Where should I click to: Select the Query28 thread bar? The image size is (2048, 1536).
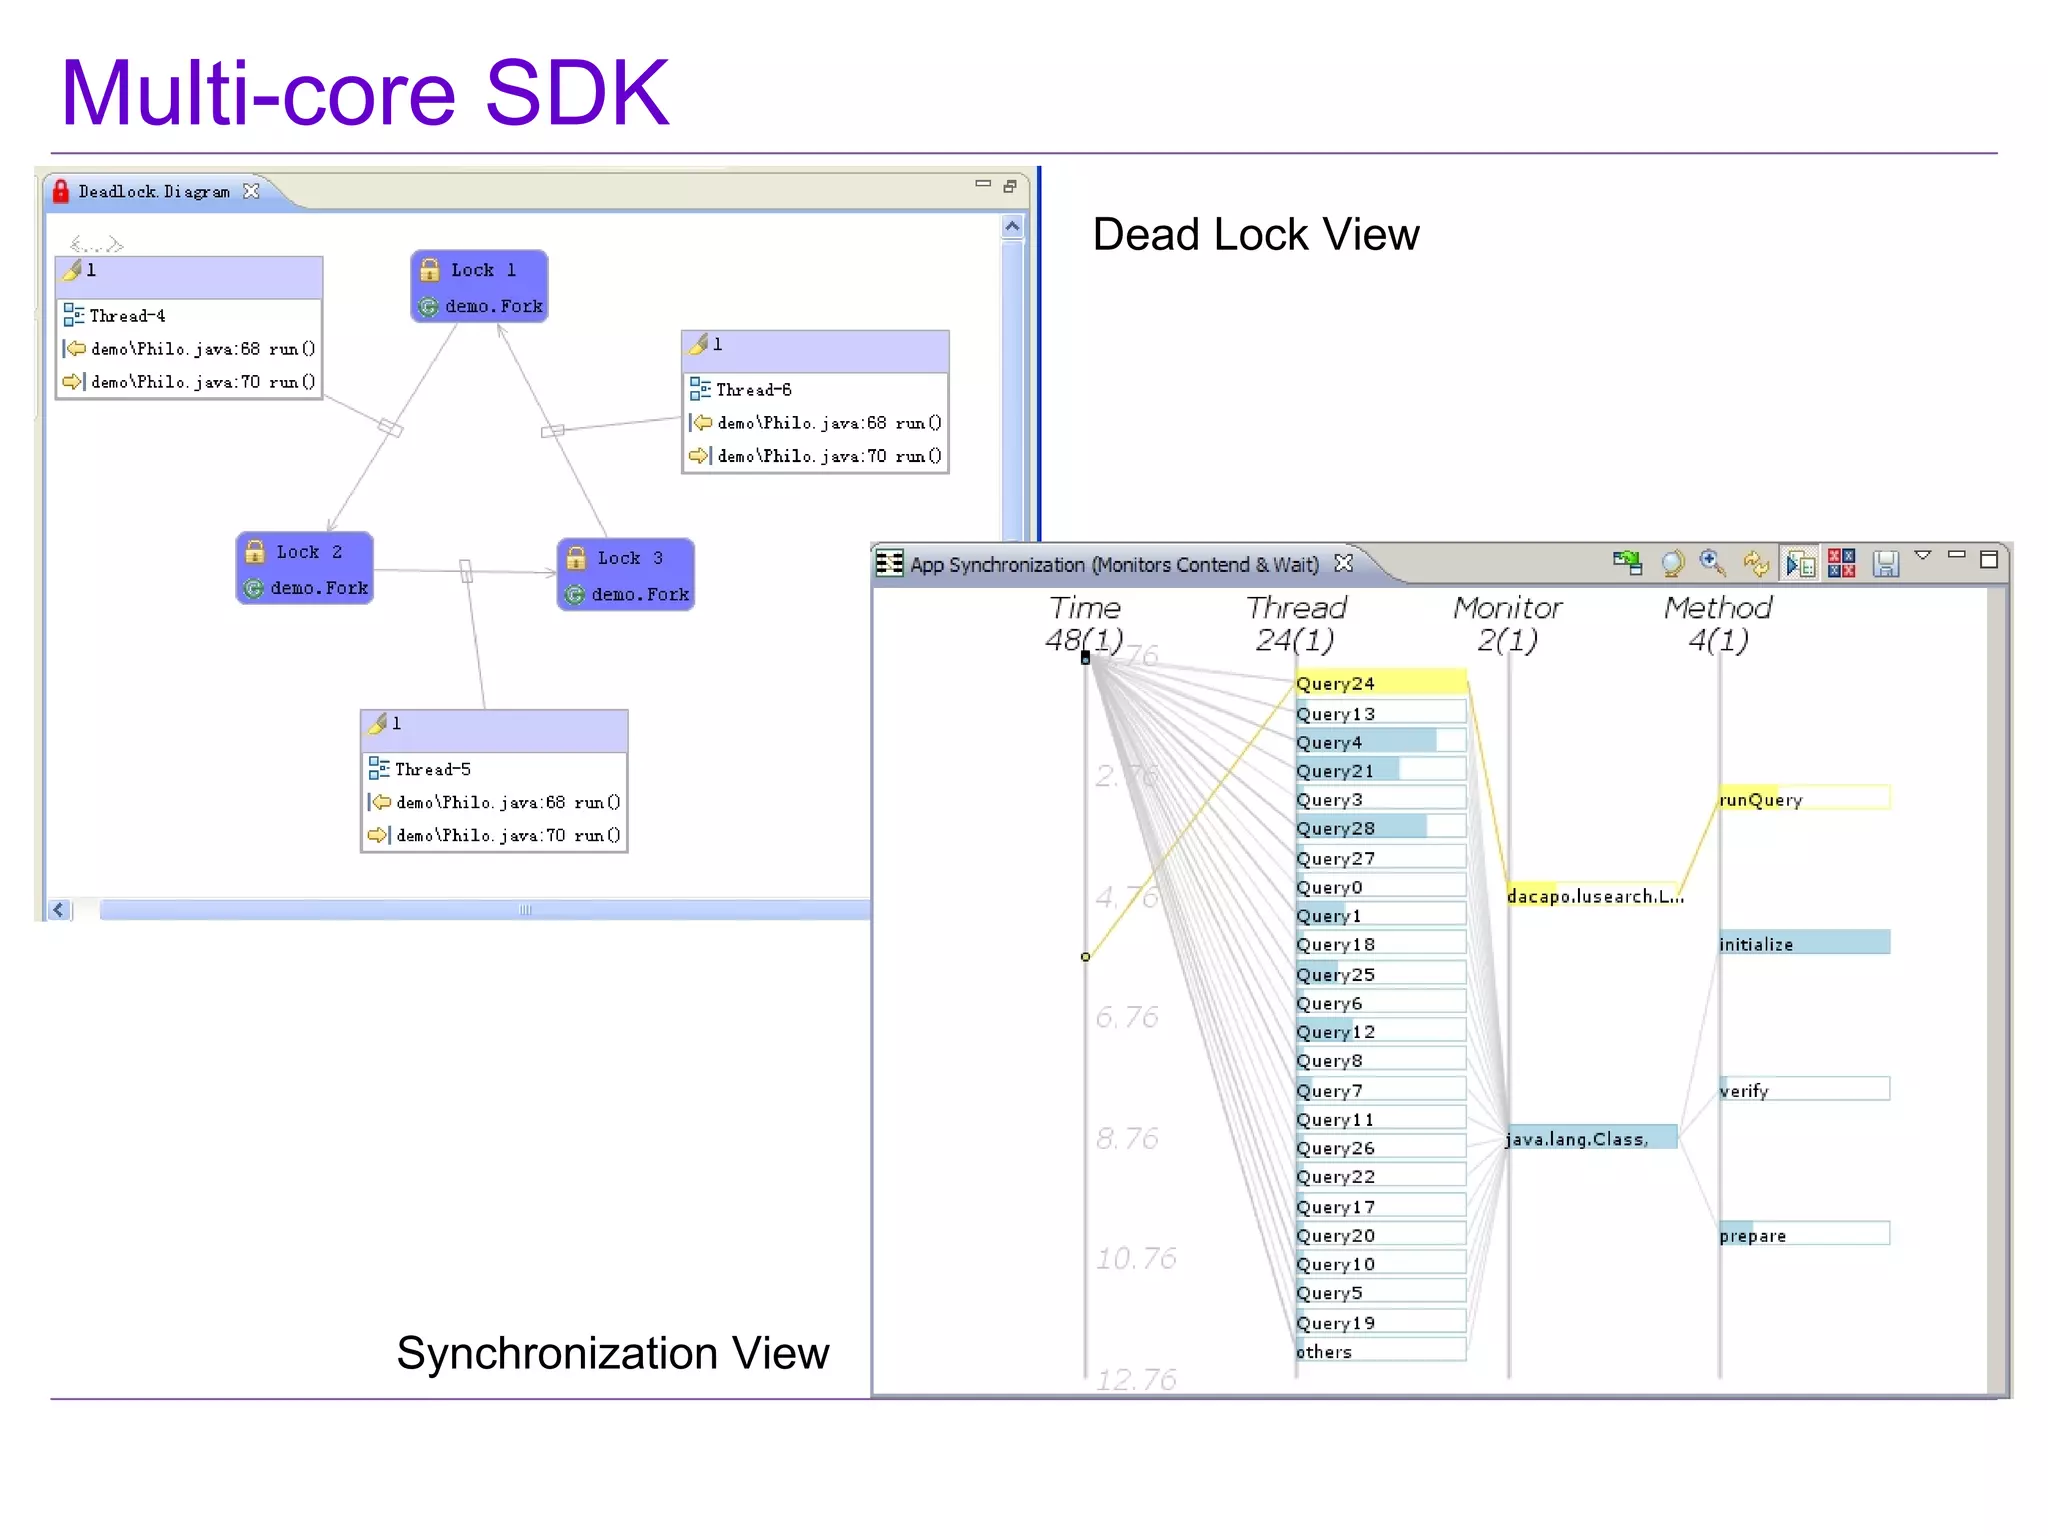pyautogui.click(x=1381, y=827)
